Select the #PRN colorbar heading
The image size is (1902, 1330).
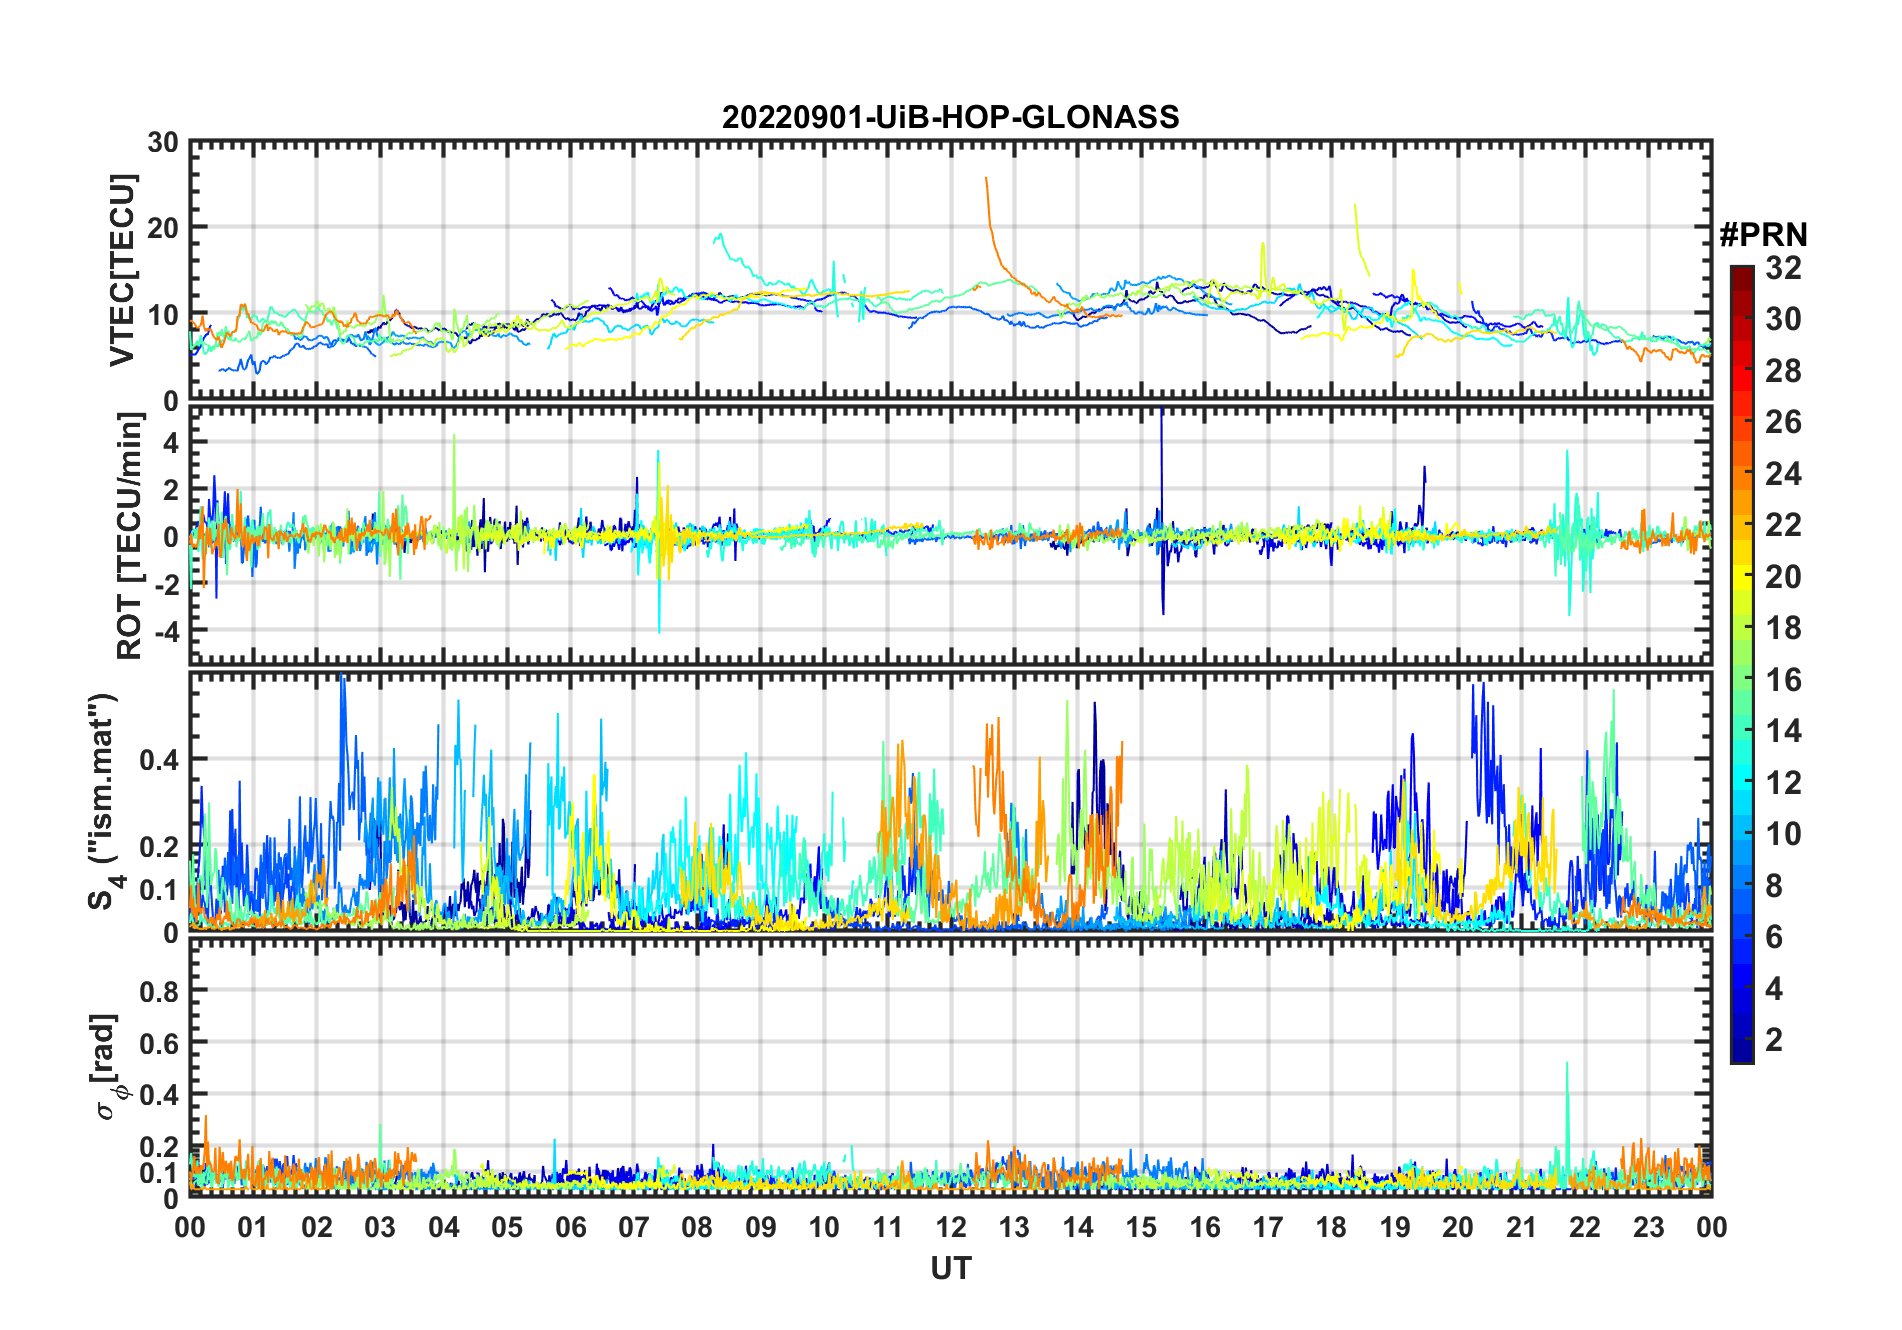(1763, 235)
